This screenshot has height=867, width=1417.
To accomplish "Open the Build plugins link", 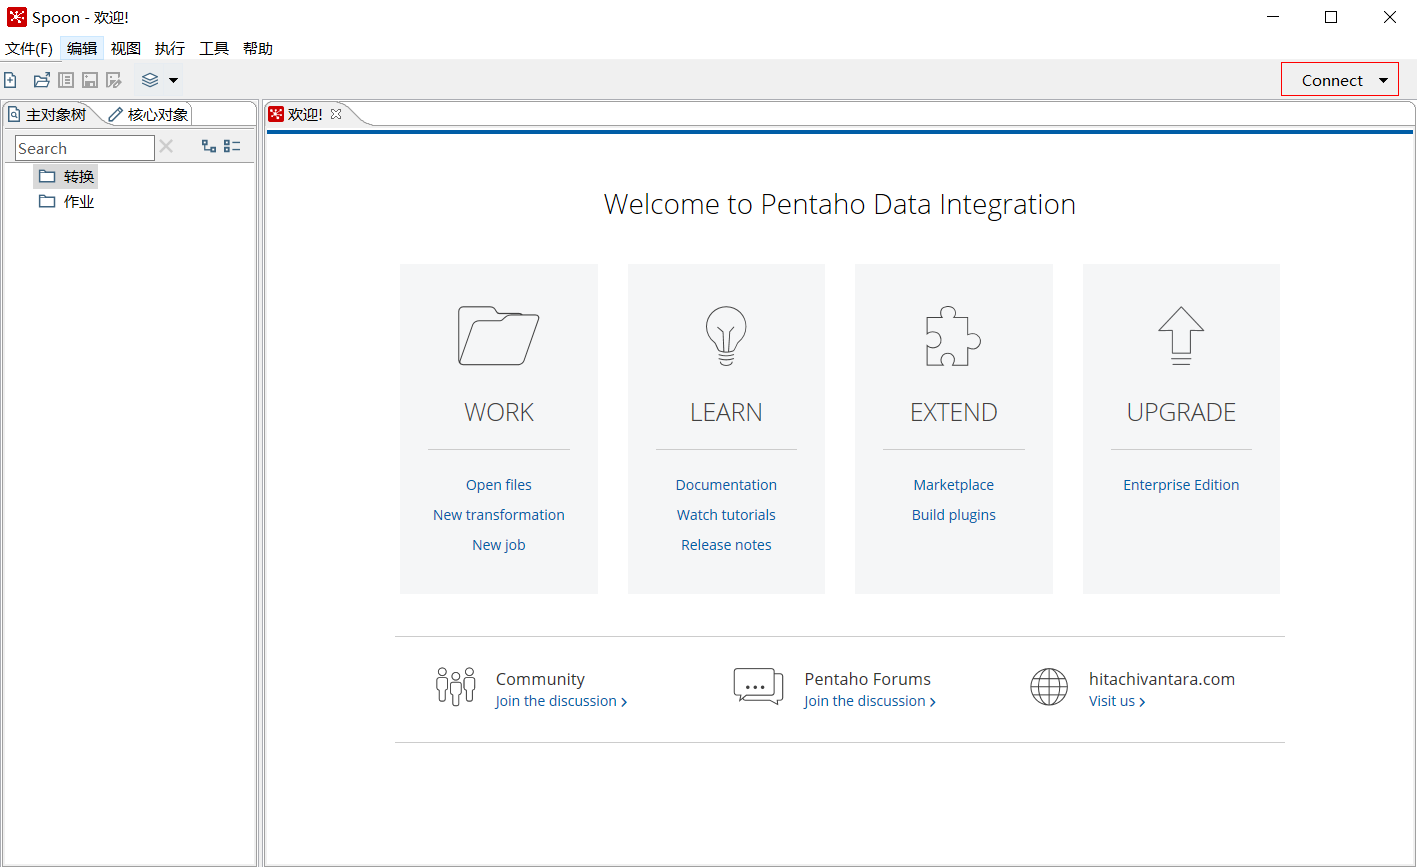I will point(954,515).
